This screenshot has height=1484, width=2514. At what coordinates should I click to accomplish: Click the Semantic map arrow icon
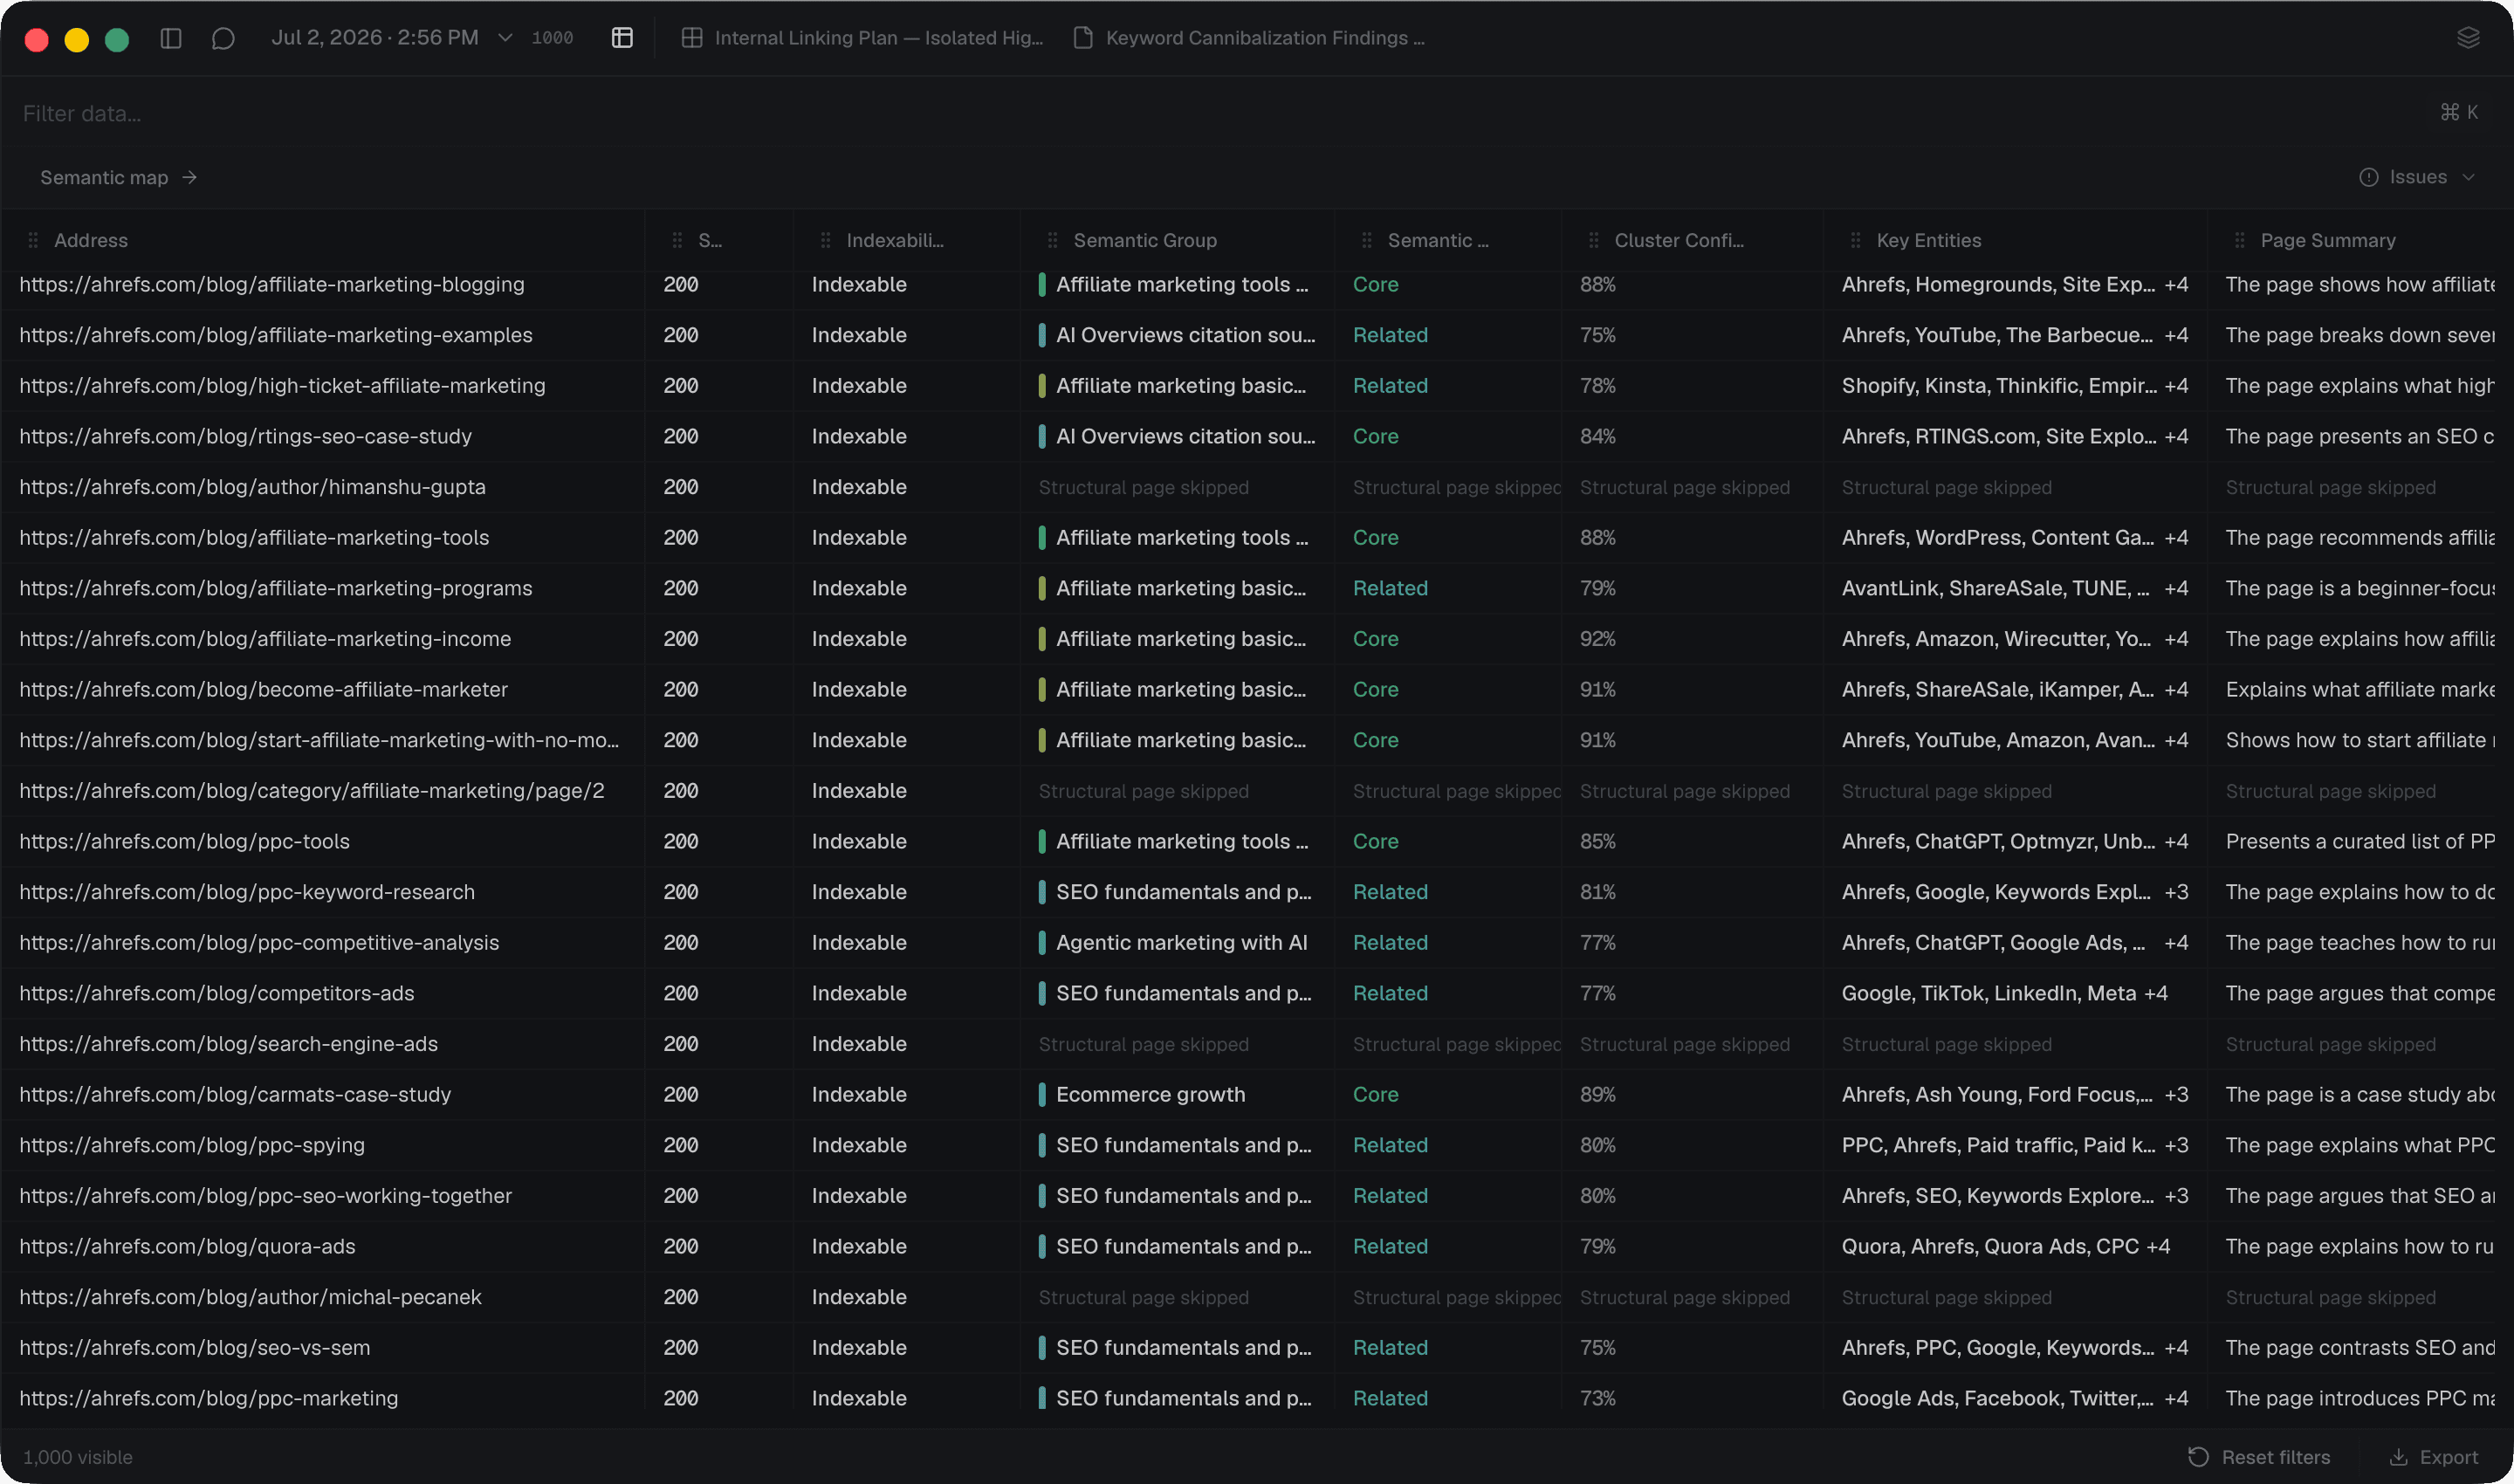(190, 177)
